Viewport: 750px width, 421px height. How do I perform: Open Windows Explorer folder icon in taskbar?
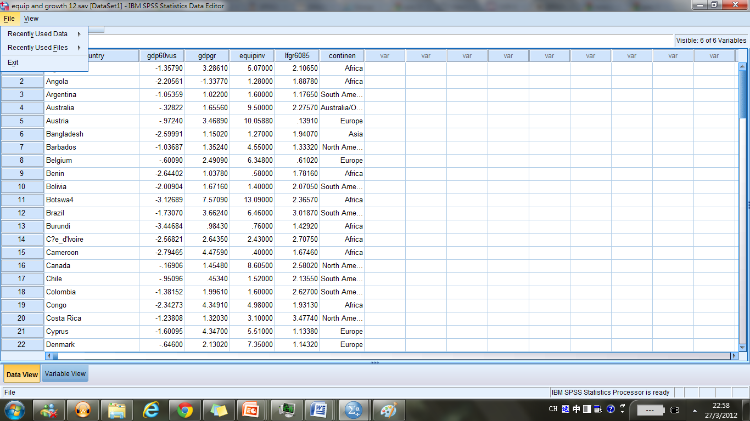pyautogui.click(x=117, y=409)
